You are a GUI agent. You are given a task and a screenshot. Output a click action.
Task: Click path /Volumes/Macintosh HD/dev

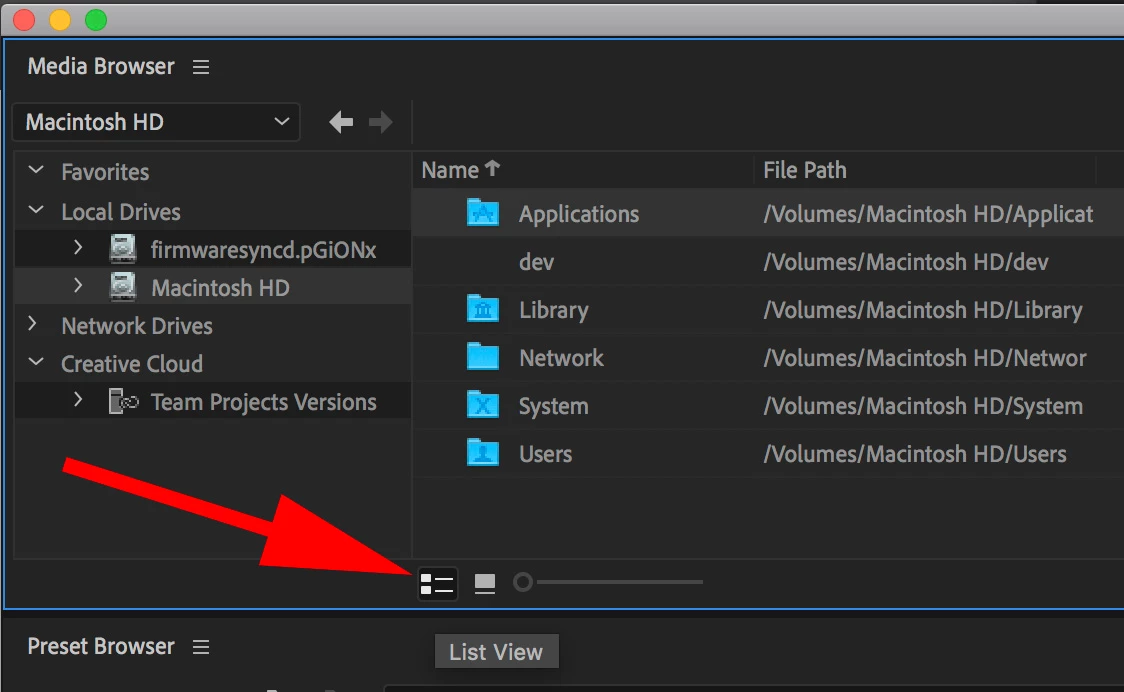(x=905, y=262)
